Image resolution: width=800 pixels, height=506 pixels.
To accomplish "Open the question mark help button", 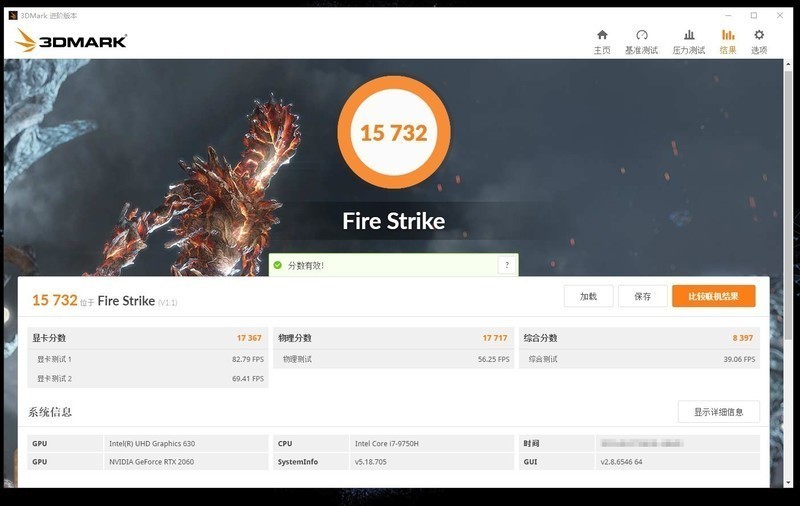I will pyautogui.click(x=507, y=265).
